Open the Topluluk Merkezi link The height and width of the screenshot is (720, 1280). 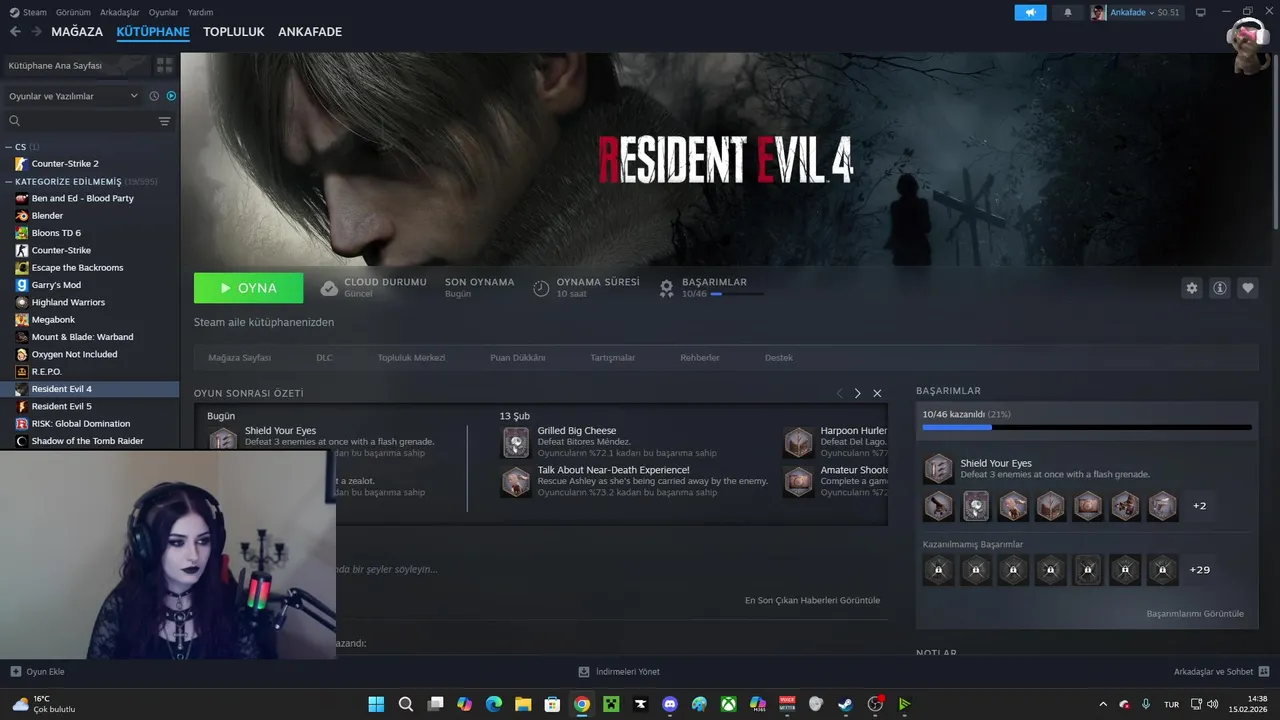click(x=411, y=357)
